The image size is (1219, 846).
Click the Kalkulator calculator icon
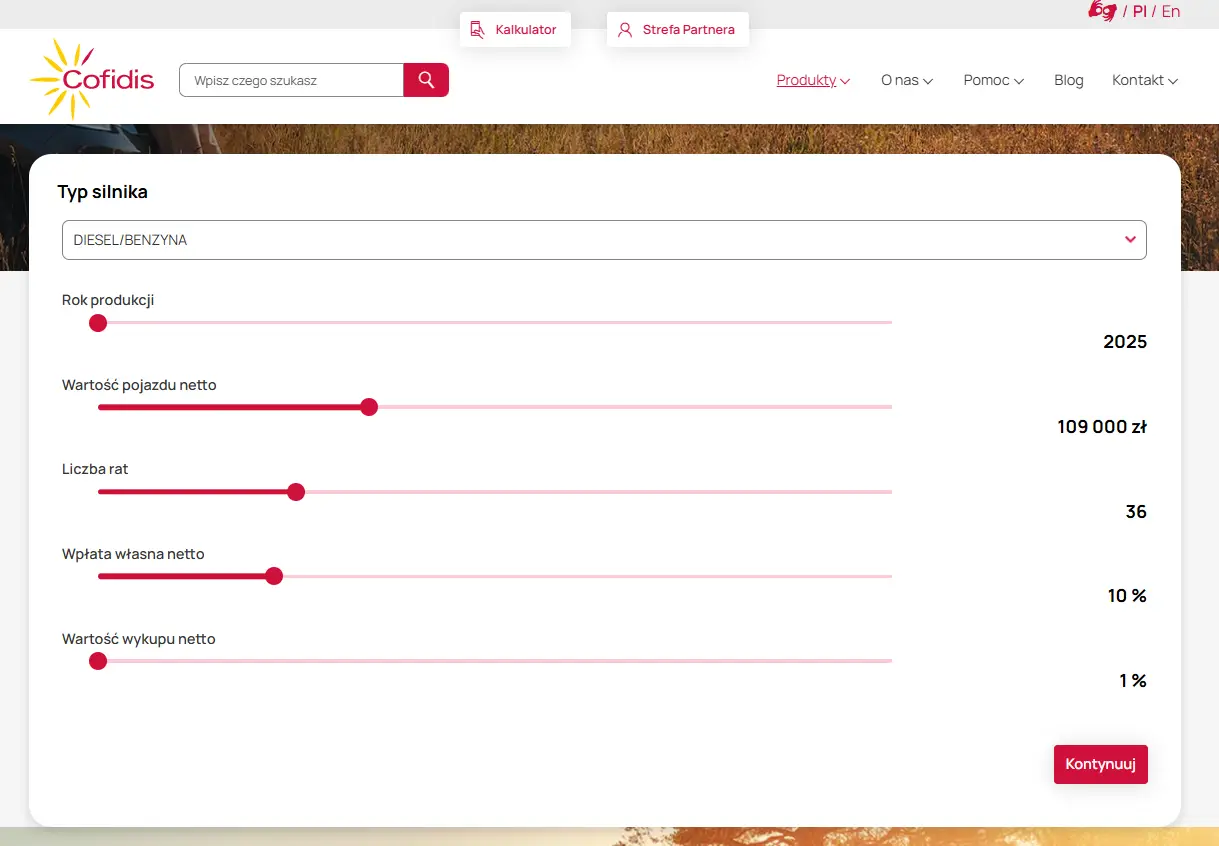pos(478,30)
